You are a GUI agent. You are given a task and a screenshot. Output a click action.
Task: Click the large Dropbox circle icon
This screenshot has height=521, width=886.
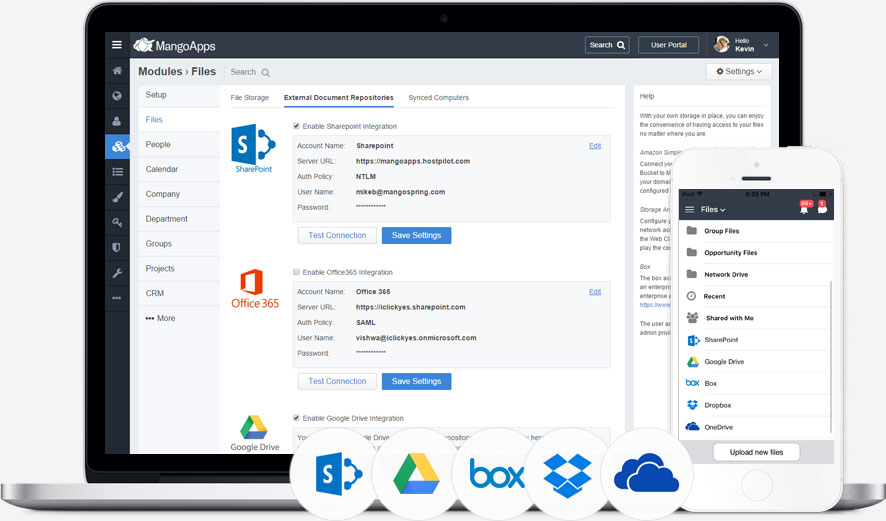coord(567,475)
